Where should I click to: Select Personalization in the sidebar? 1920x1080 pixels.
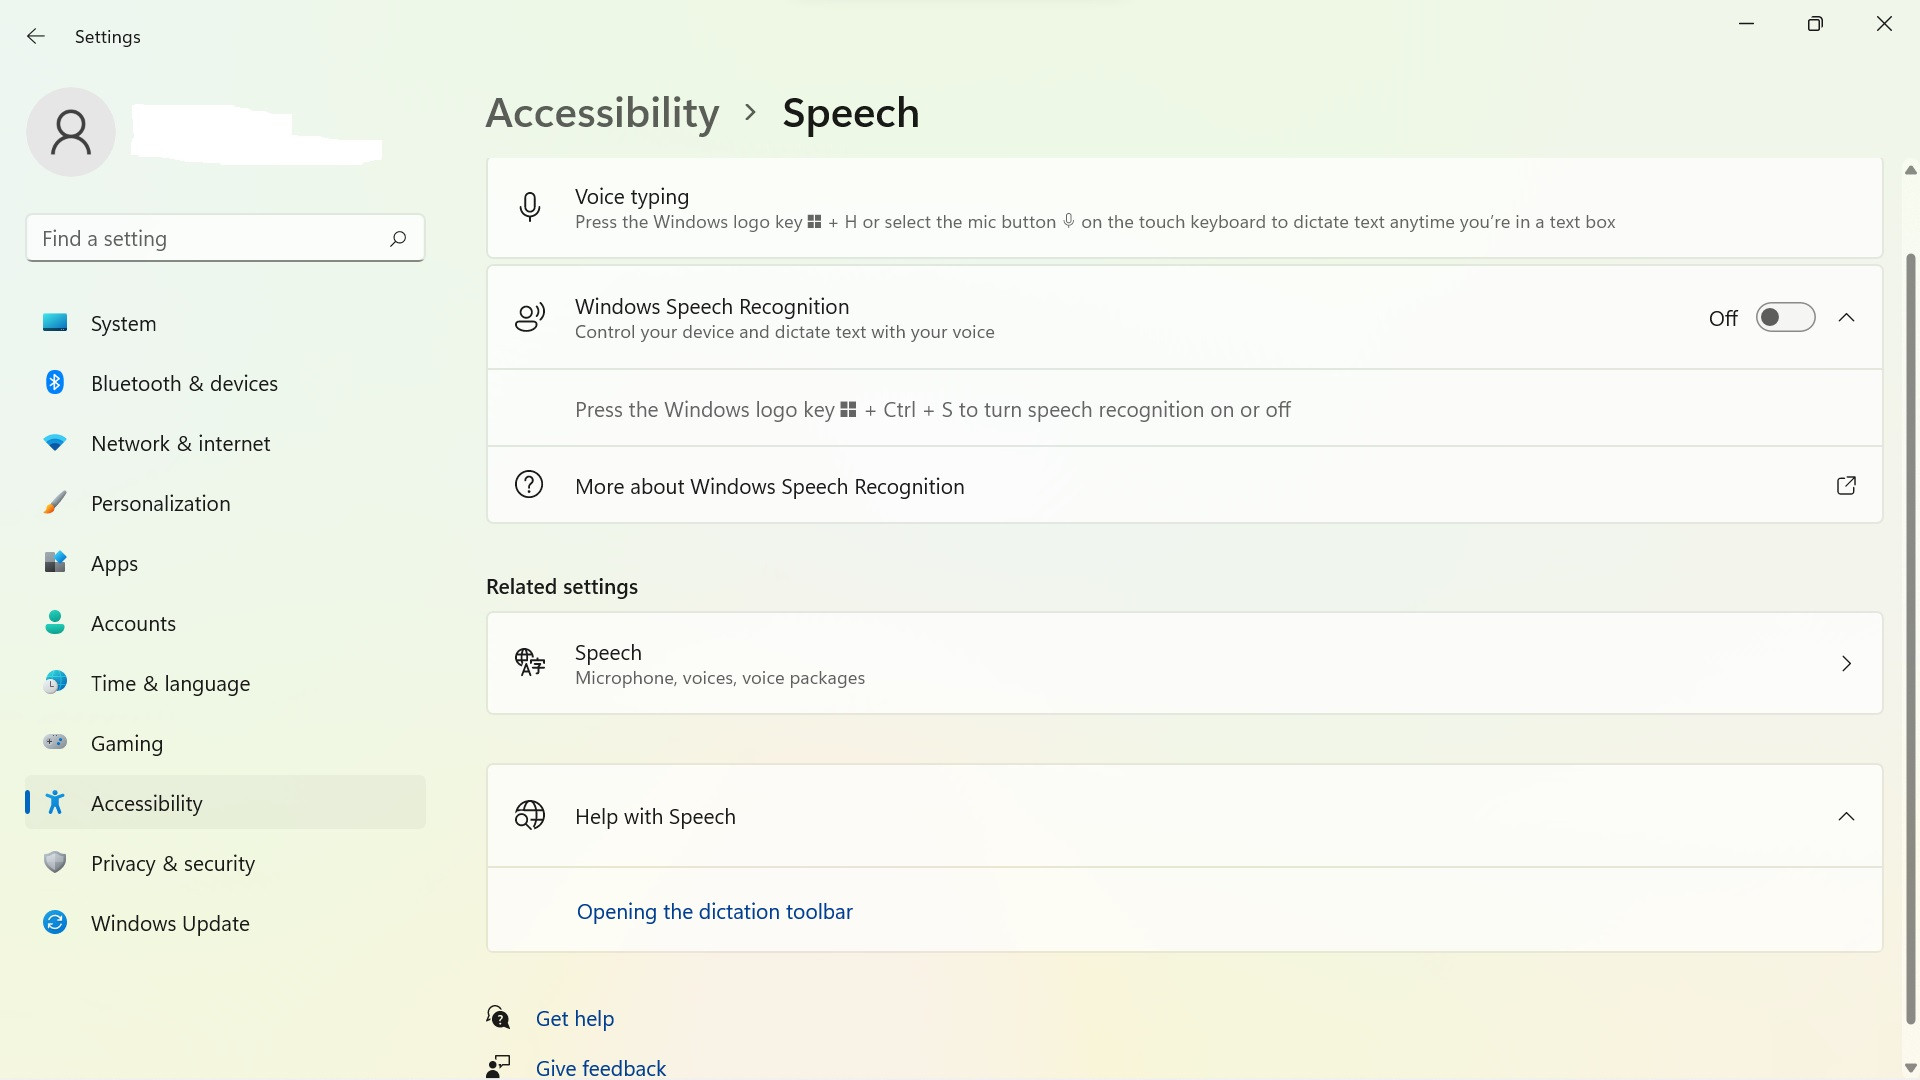[225, 503]
